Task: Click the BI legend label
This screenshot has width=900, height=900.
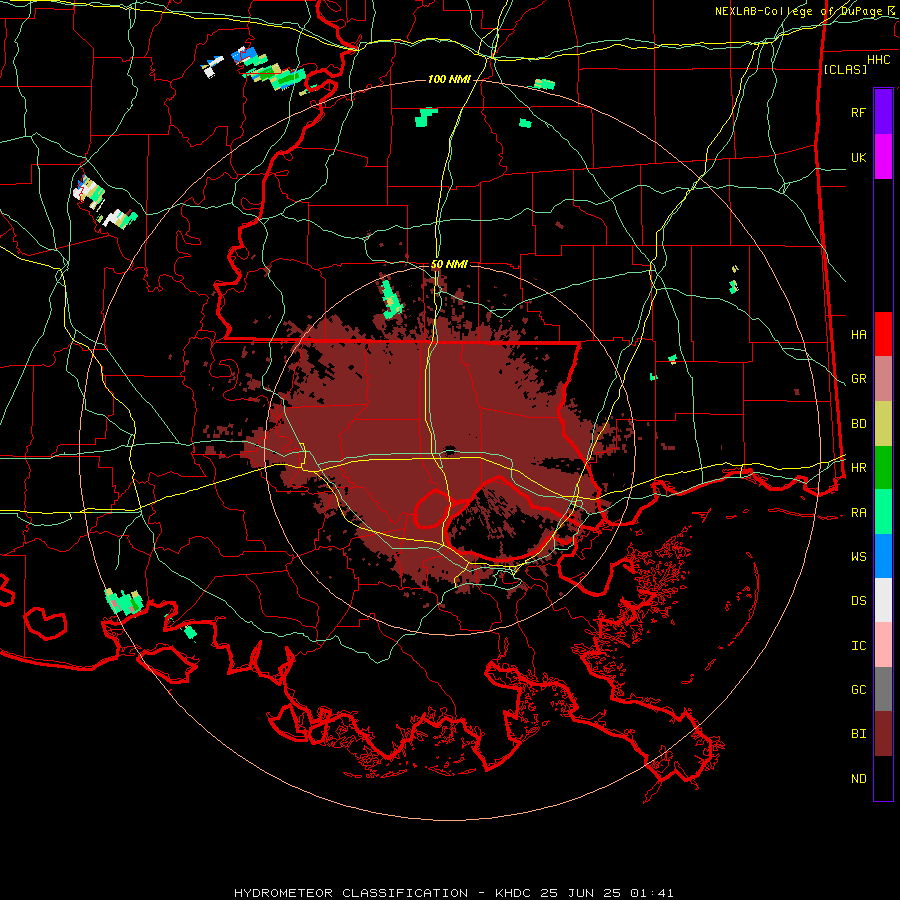Action: coord(859,734)
